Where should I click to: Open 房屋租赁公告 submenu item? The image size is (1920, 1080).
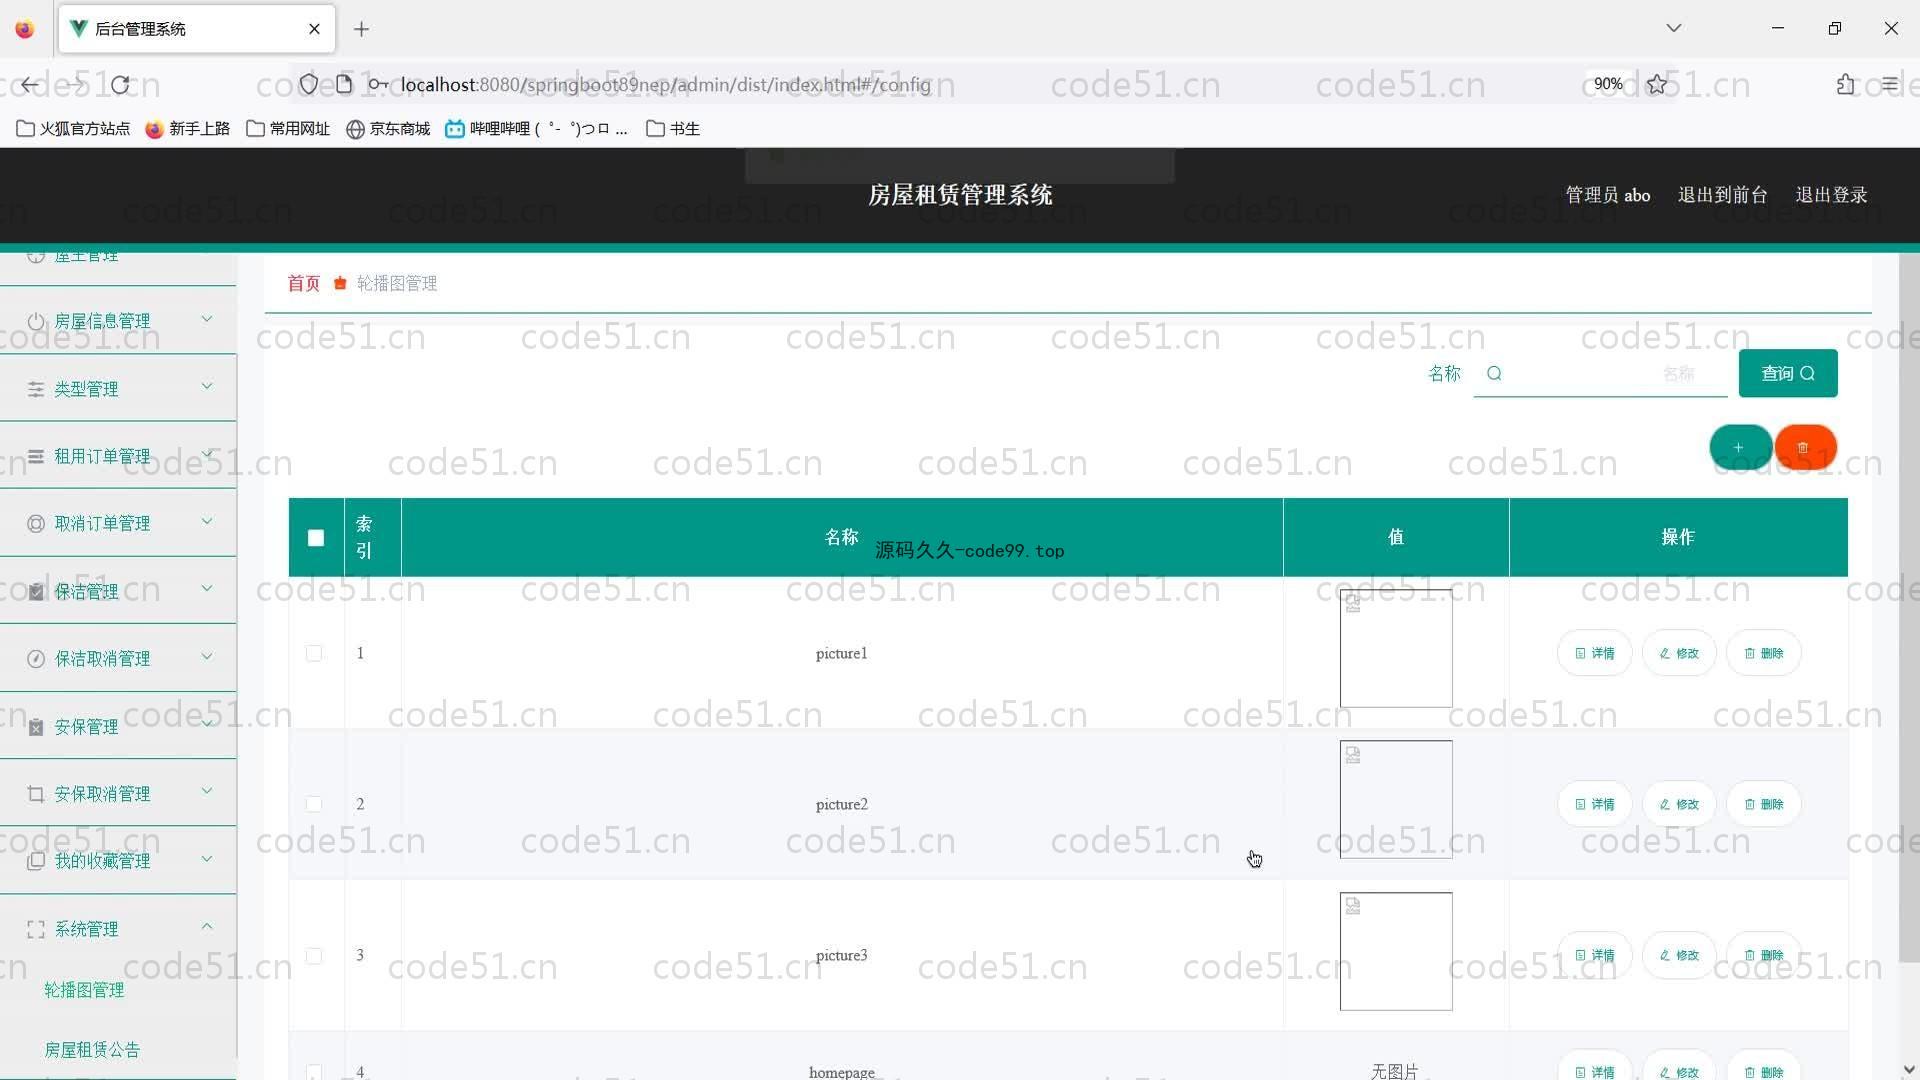pyautogui.click(x=92, y=1050)
